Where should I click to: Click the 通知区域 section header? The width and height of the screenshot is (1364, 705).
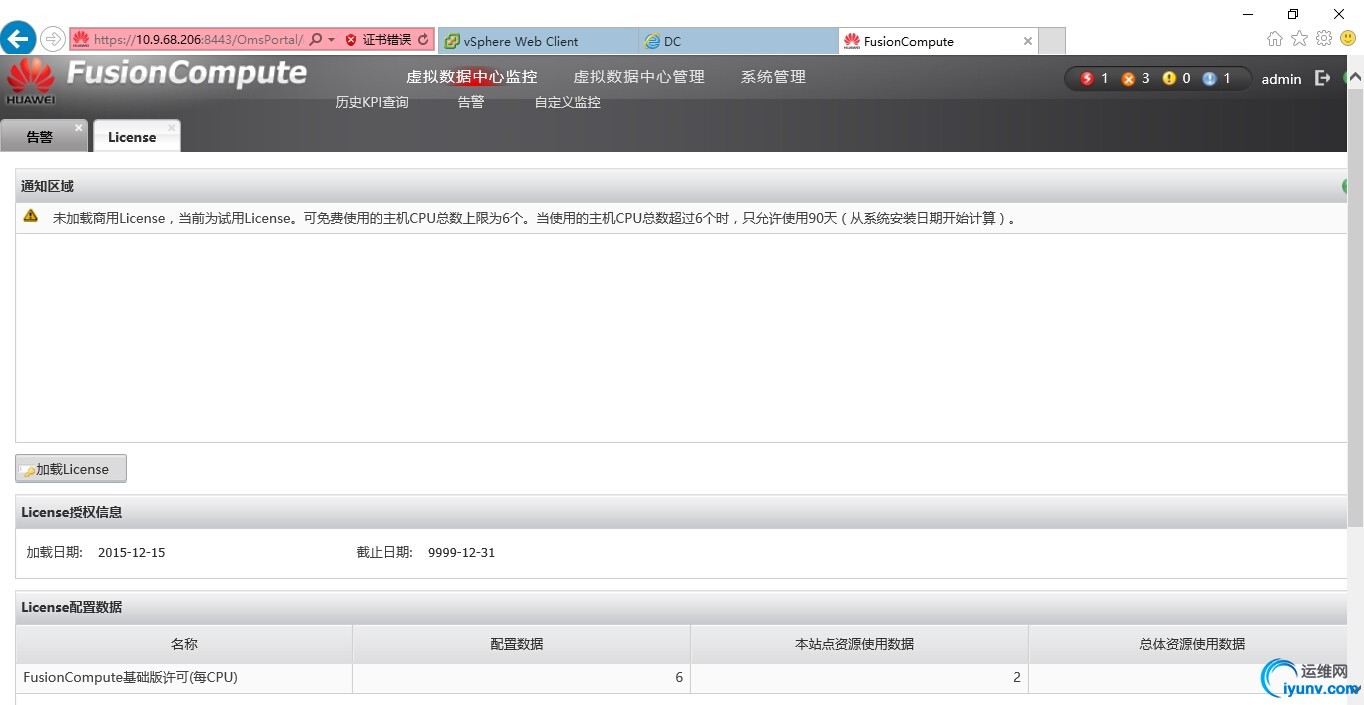tap(681, 186)
